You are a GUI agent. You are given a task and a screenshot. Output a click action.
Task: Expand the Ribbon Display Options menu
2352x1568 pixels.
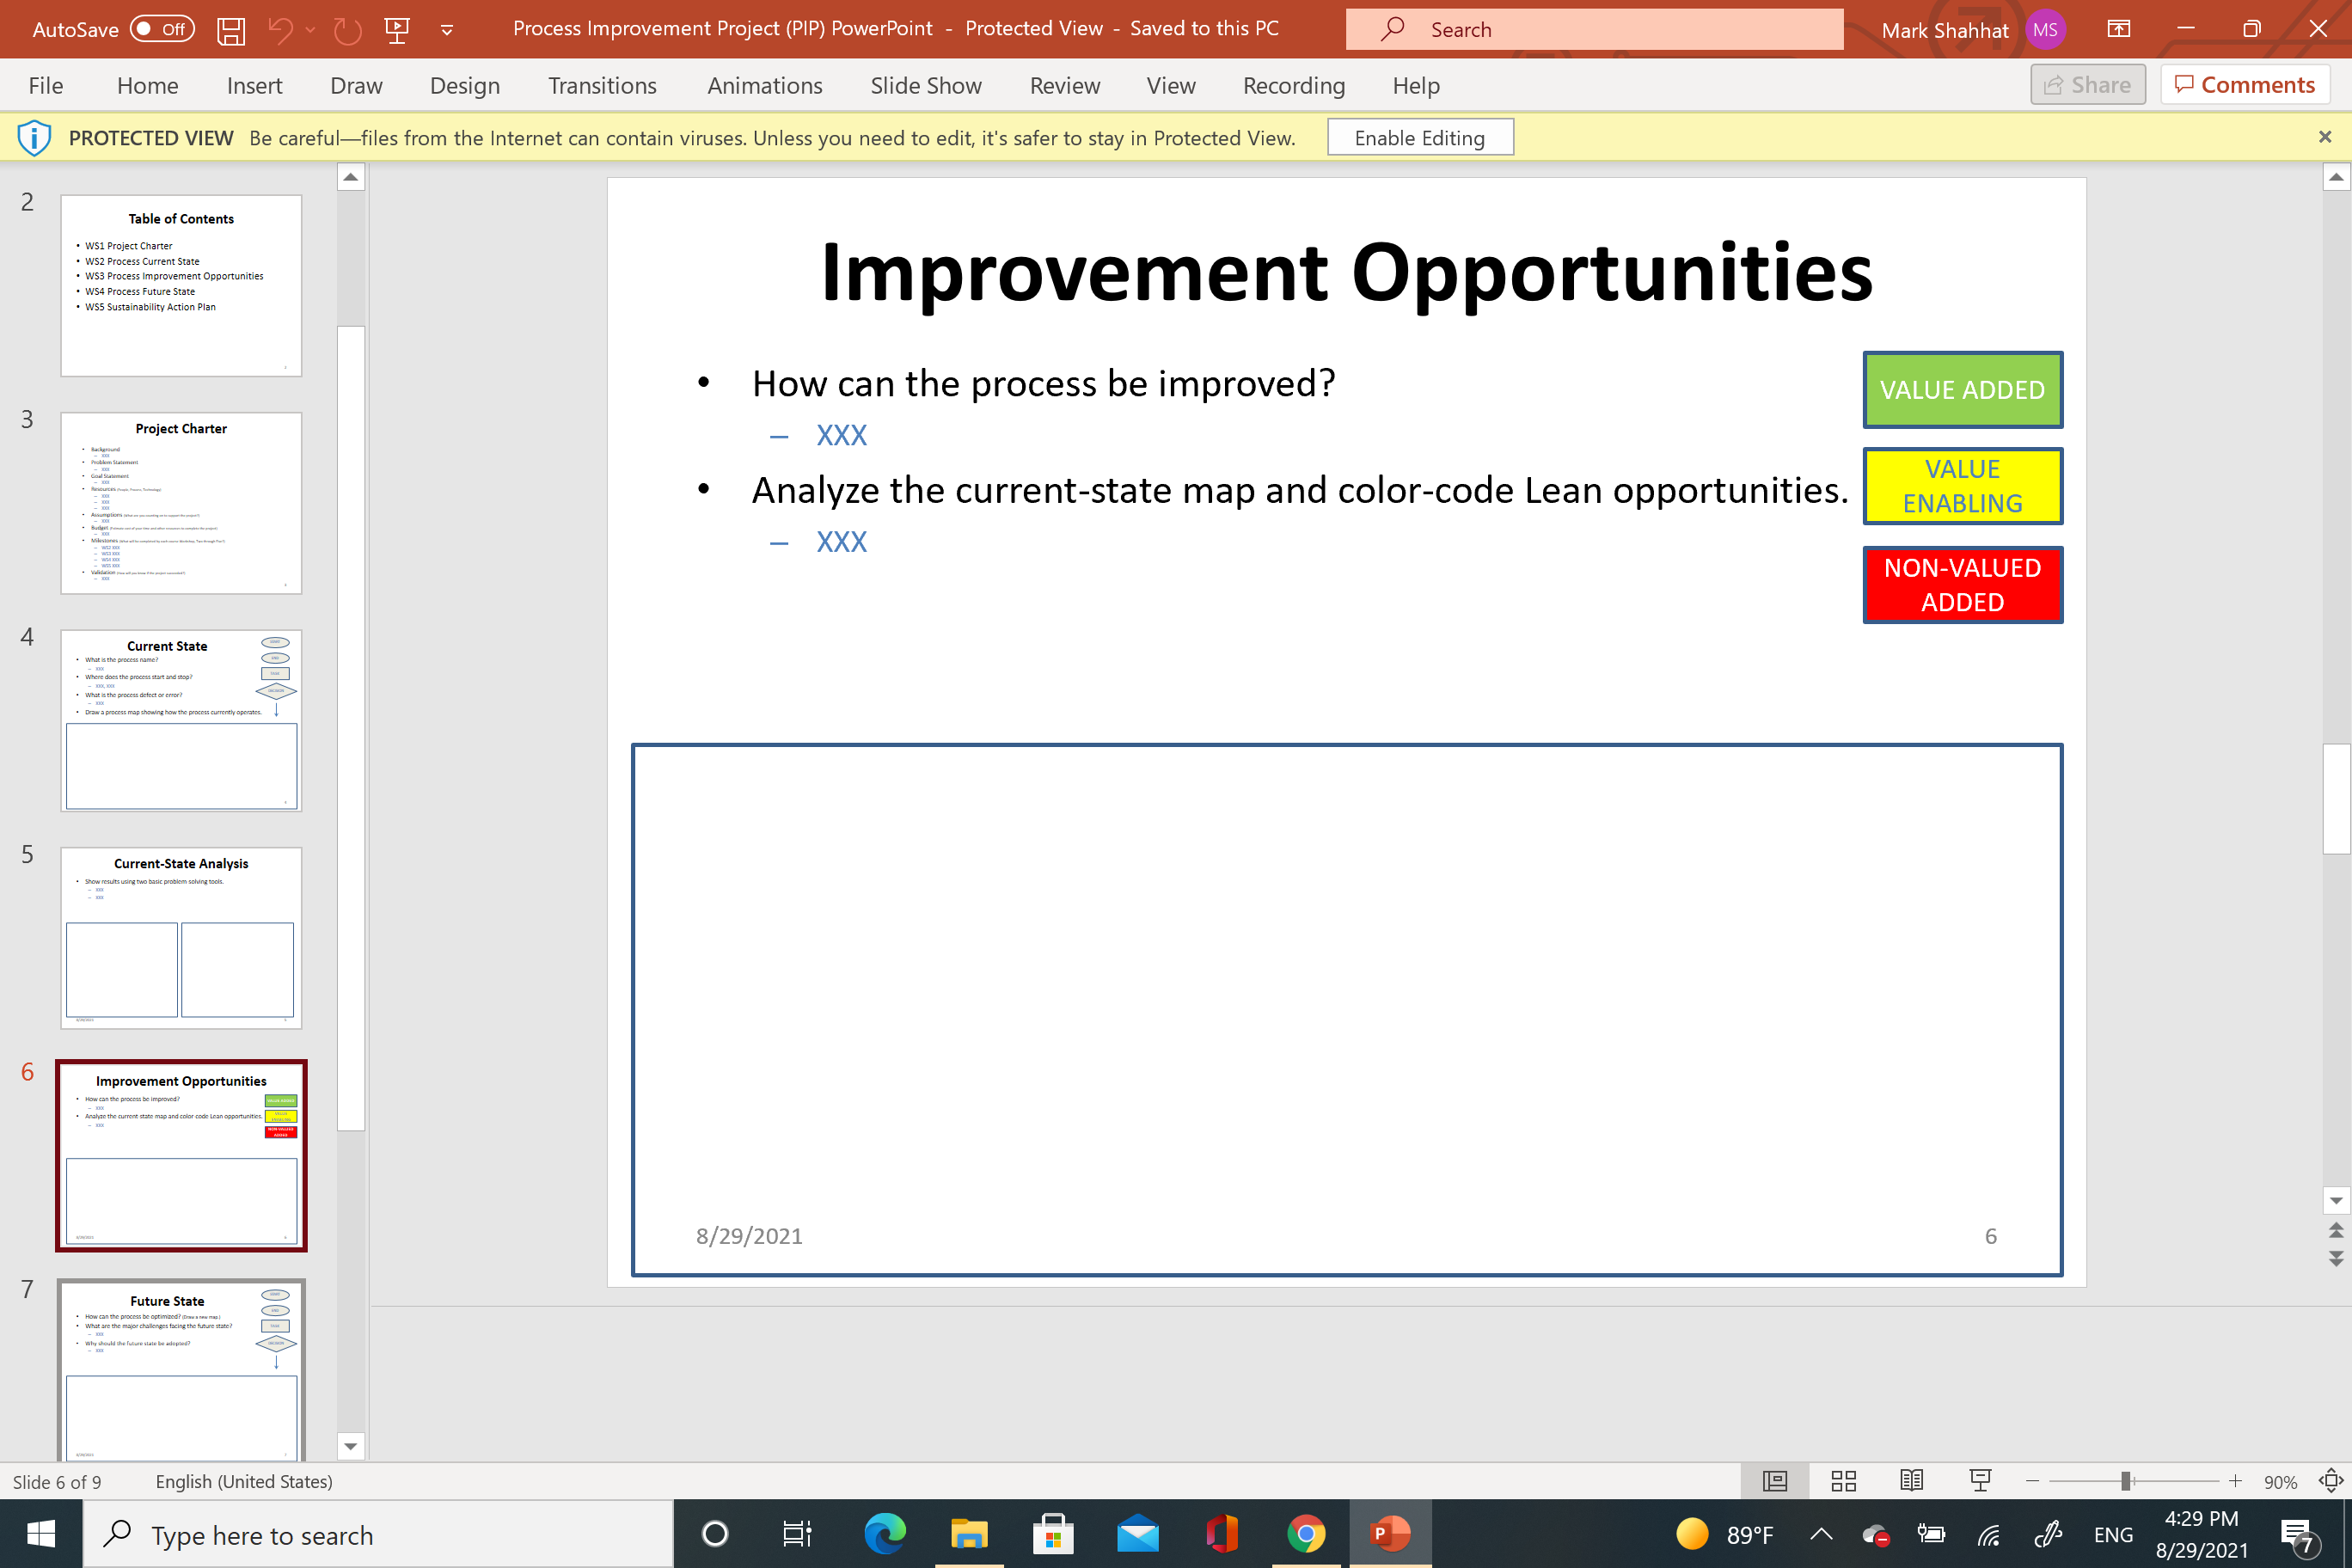click(2118, 29)
